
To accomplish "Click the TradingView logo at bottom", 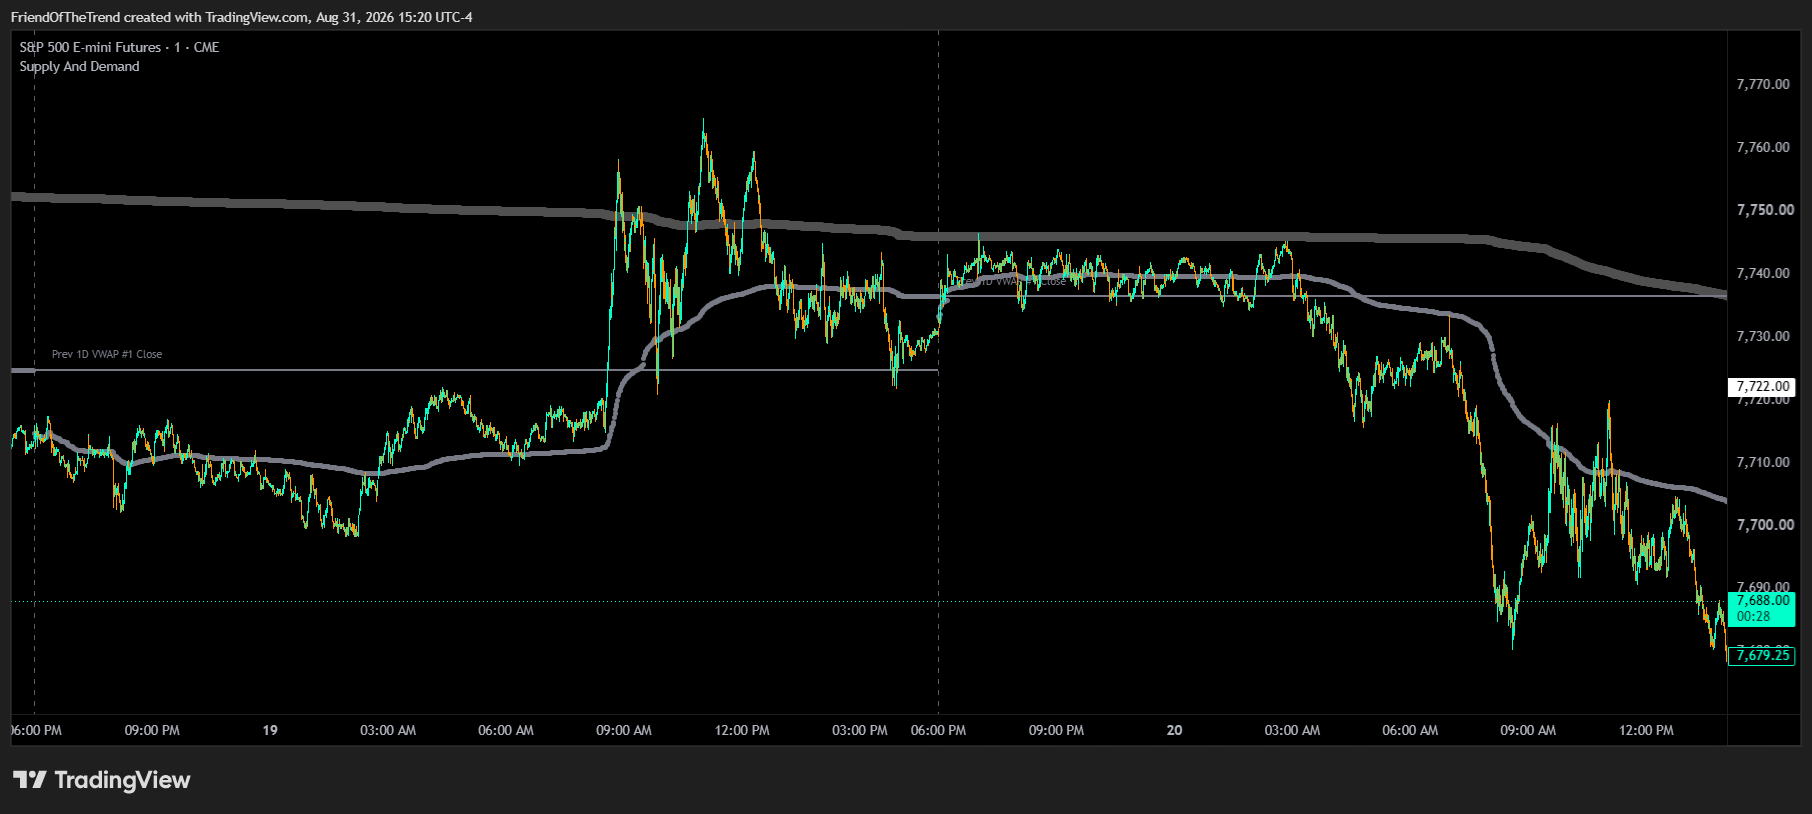I will (101, 780).
